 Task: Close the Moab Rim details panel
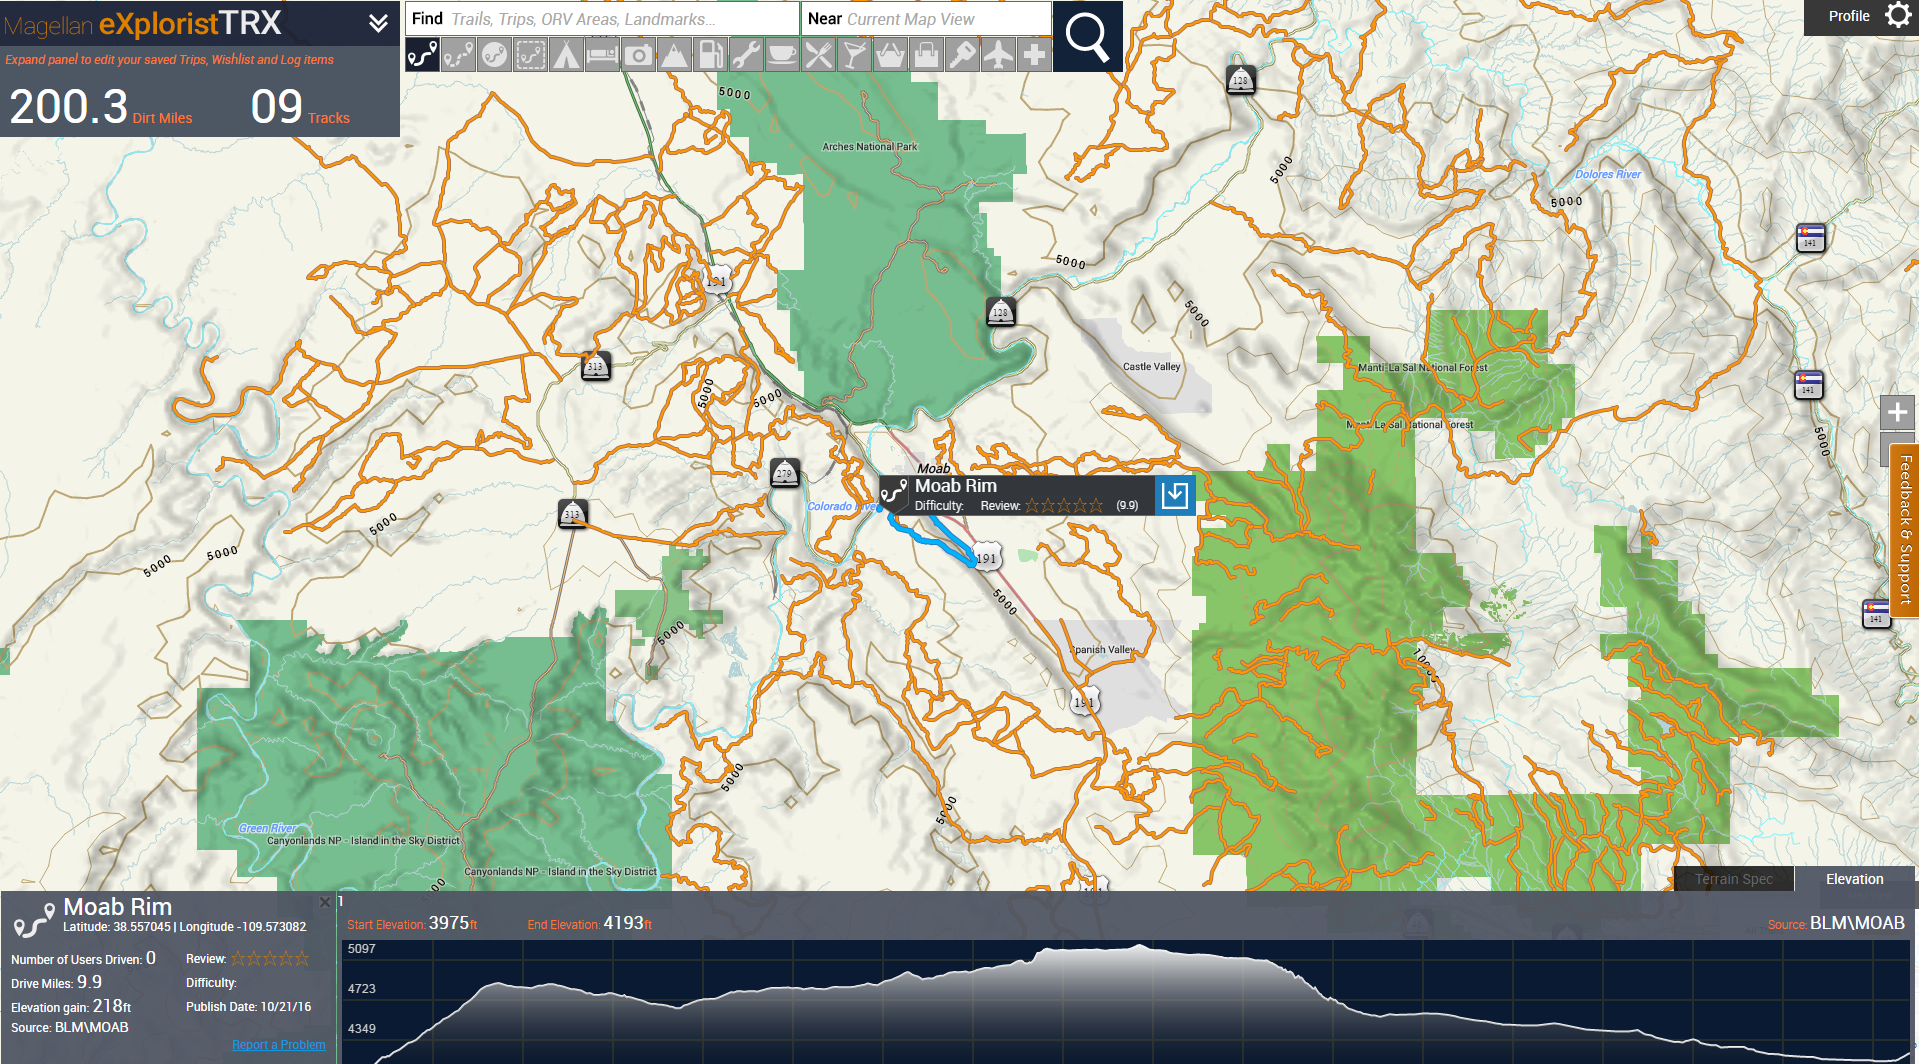click(325, 902)
